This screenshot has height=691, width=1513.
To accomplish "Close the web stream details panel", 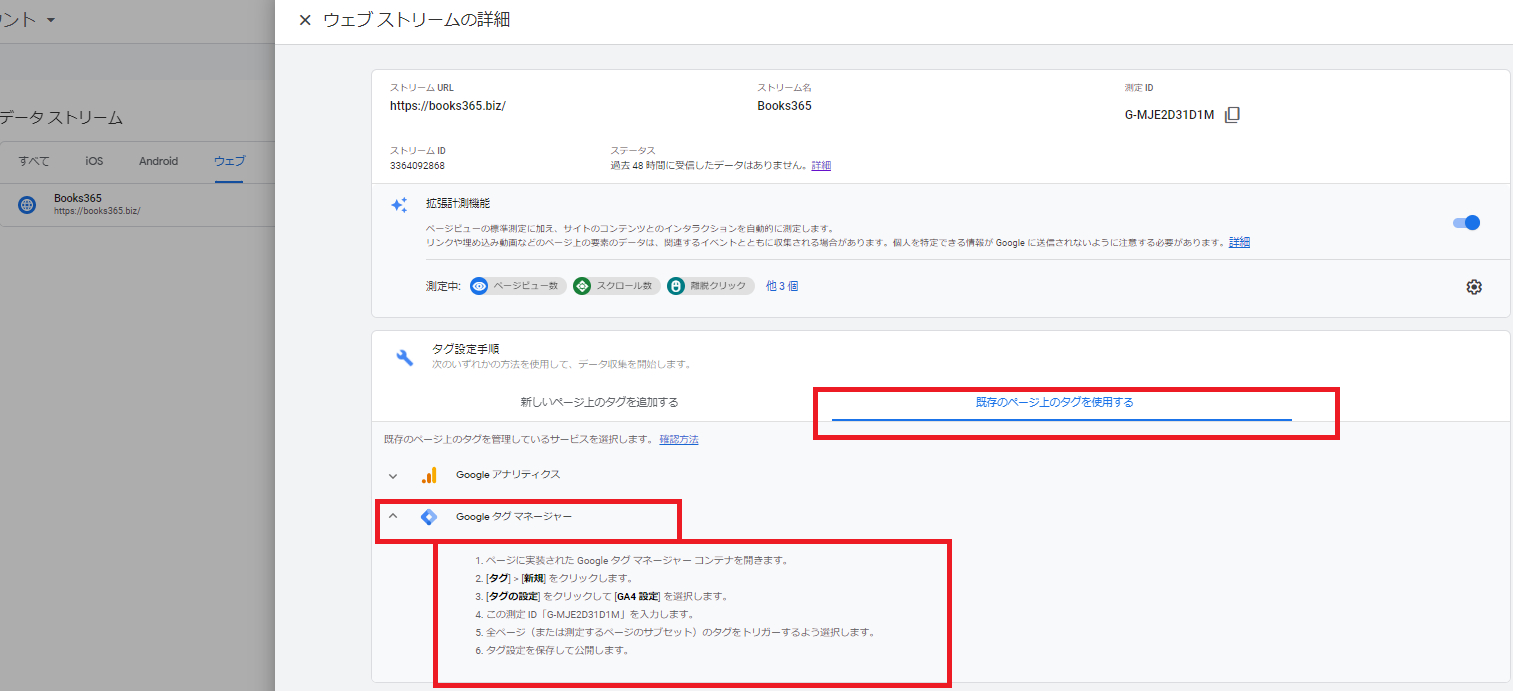I will click(x=305, y=20).
